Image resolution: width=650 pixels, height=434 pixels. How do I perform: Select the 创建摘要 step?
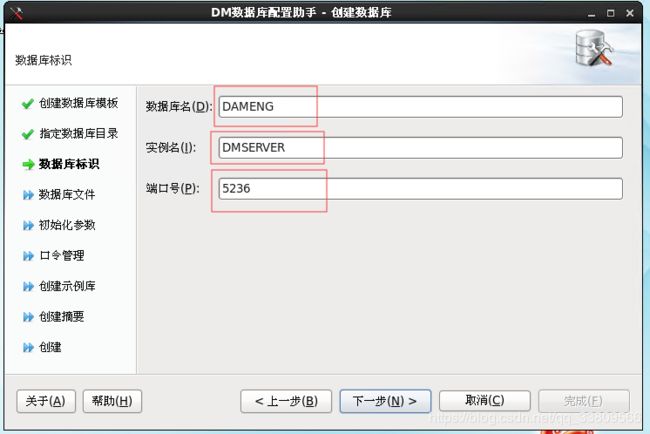(61, 317)
